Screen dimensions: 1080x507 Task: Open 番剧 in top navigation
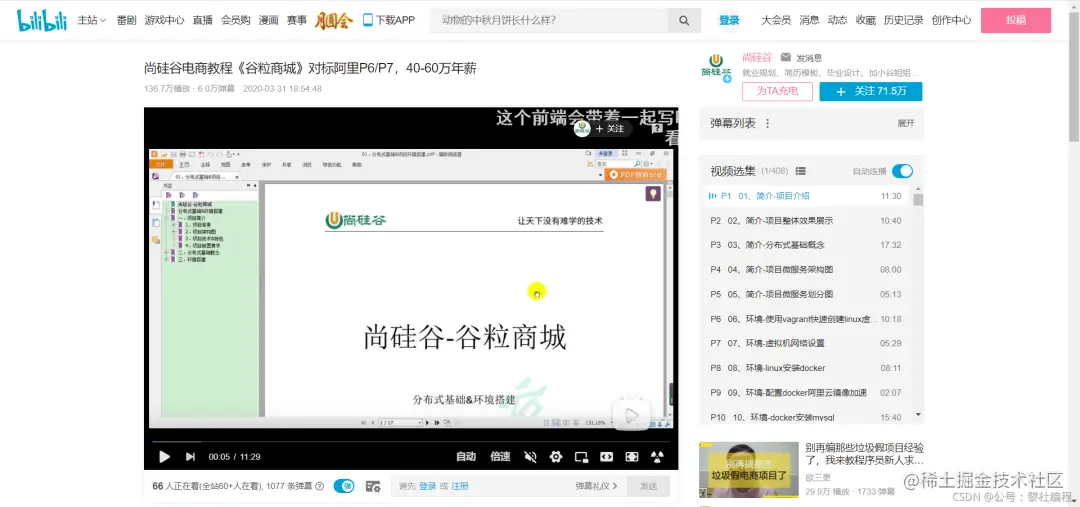click(126, 20)
